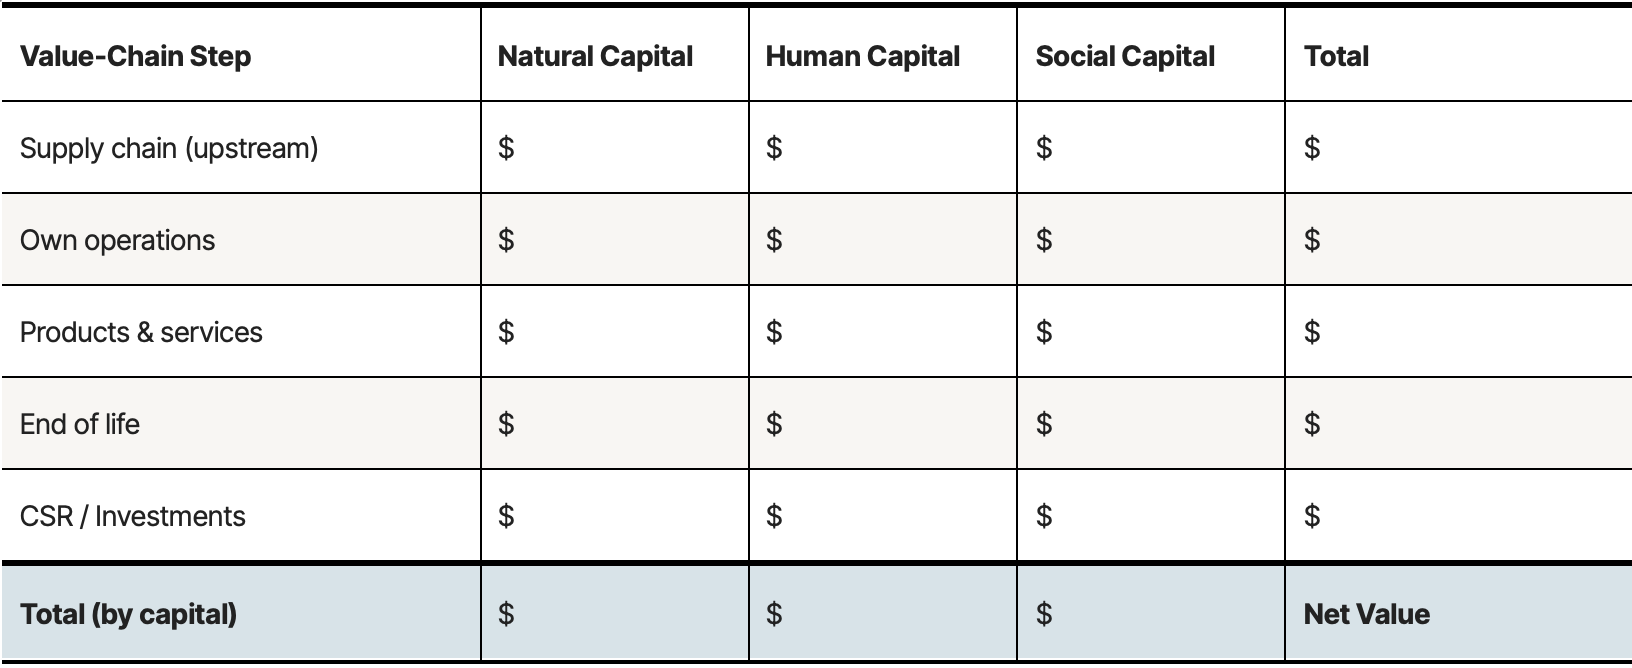
Task: Select the Natural Capital column header
Action: [595, 56]
